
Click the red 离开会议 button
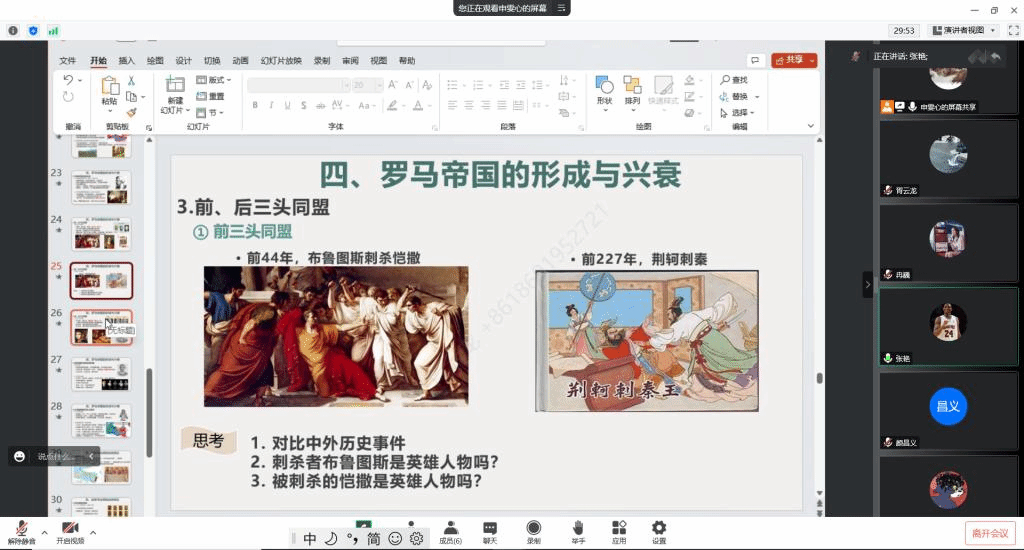(x=989, y=533)
